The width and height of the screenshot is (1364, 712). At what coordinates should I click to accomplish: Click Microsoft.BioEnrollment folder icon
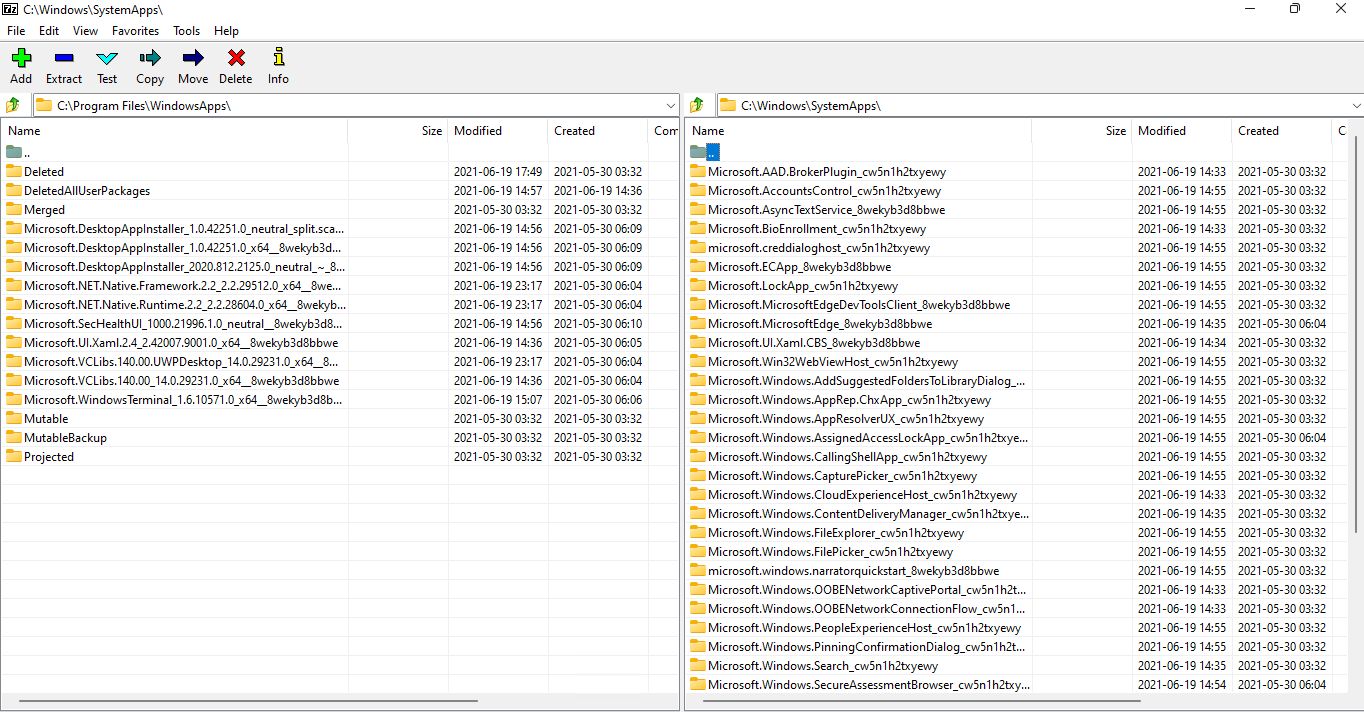[698, 228]
